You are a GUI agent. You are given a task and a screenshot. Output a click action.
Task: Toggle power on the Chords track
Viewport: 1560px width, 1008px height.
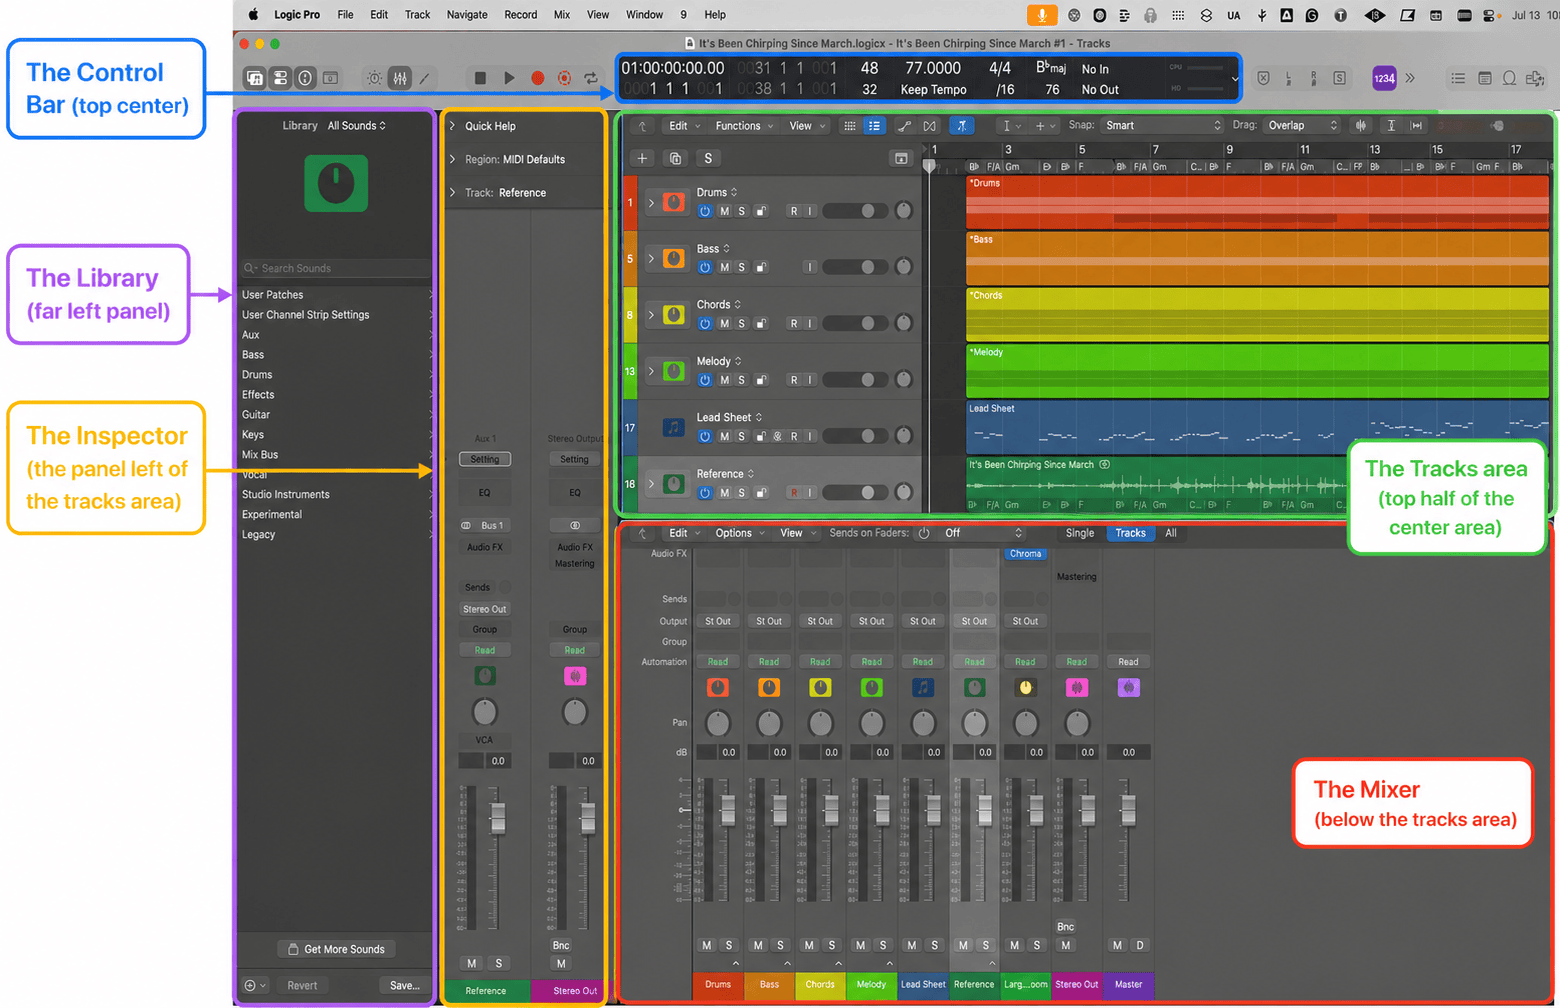(705, 324)
